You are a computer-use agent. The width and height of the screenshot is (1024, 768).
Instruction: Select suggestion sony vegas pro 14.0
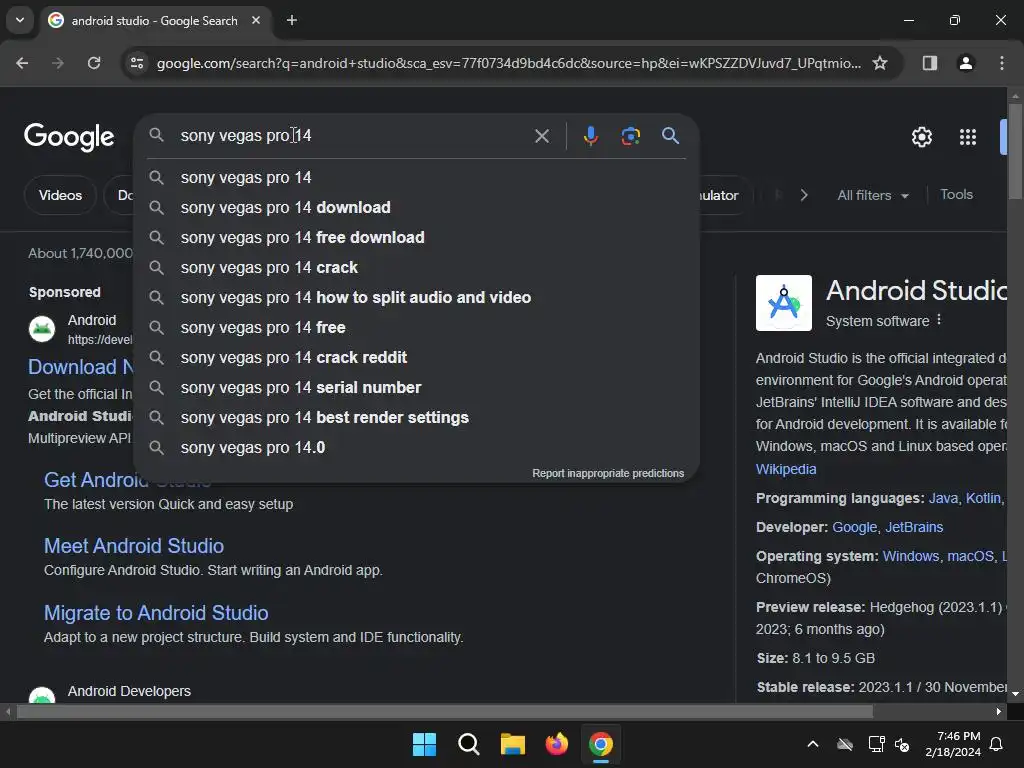coord(416,448)
